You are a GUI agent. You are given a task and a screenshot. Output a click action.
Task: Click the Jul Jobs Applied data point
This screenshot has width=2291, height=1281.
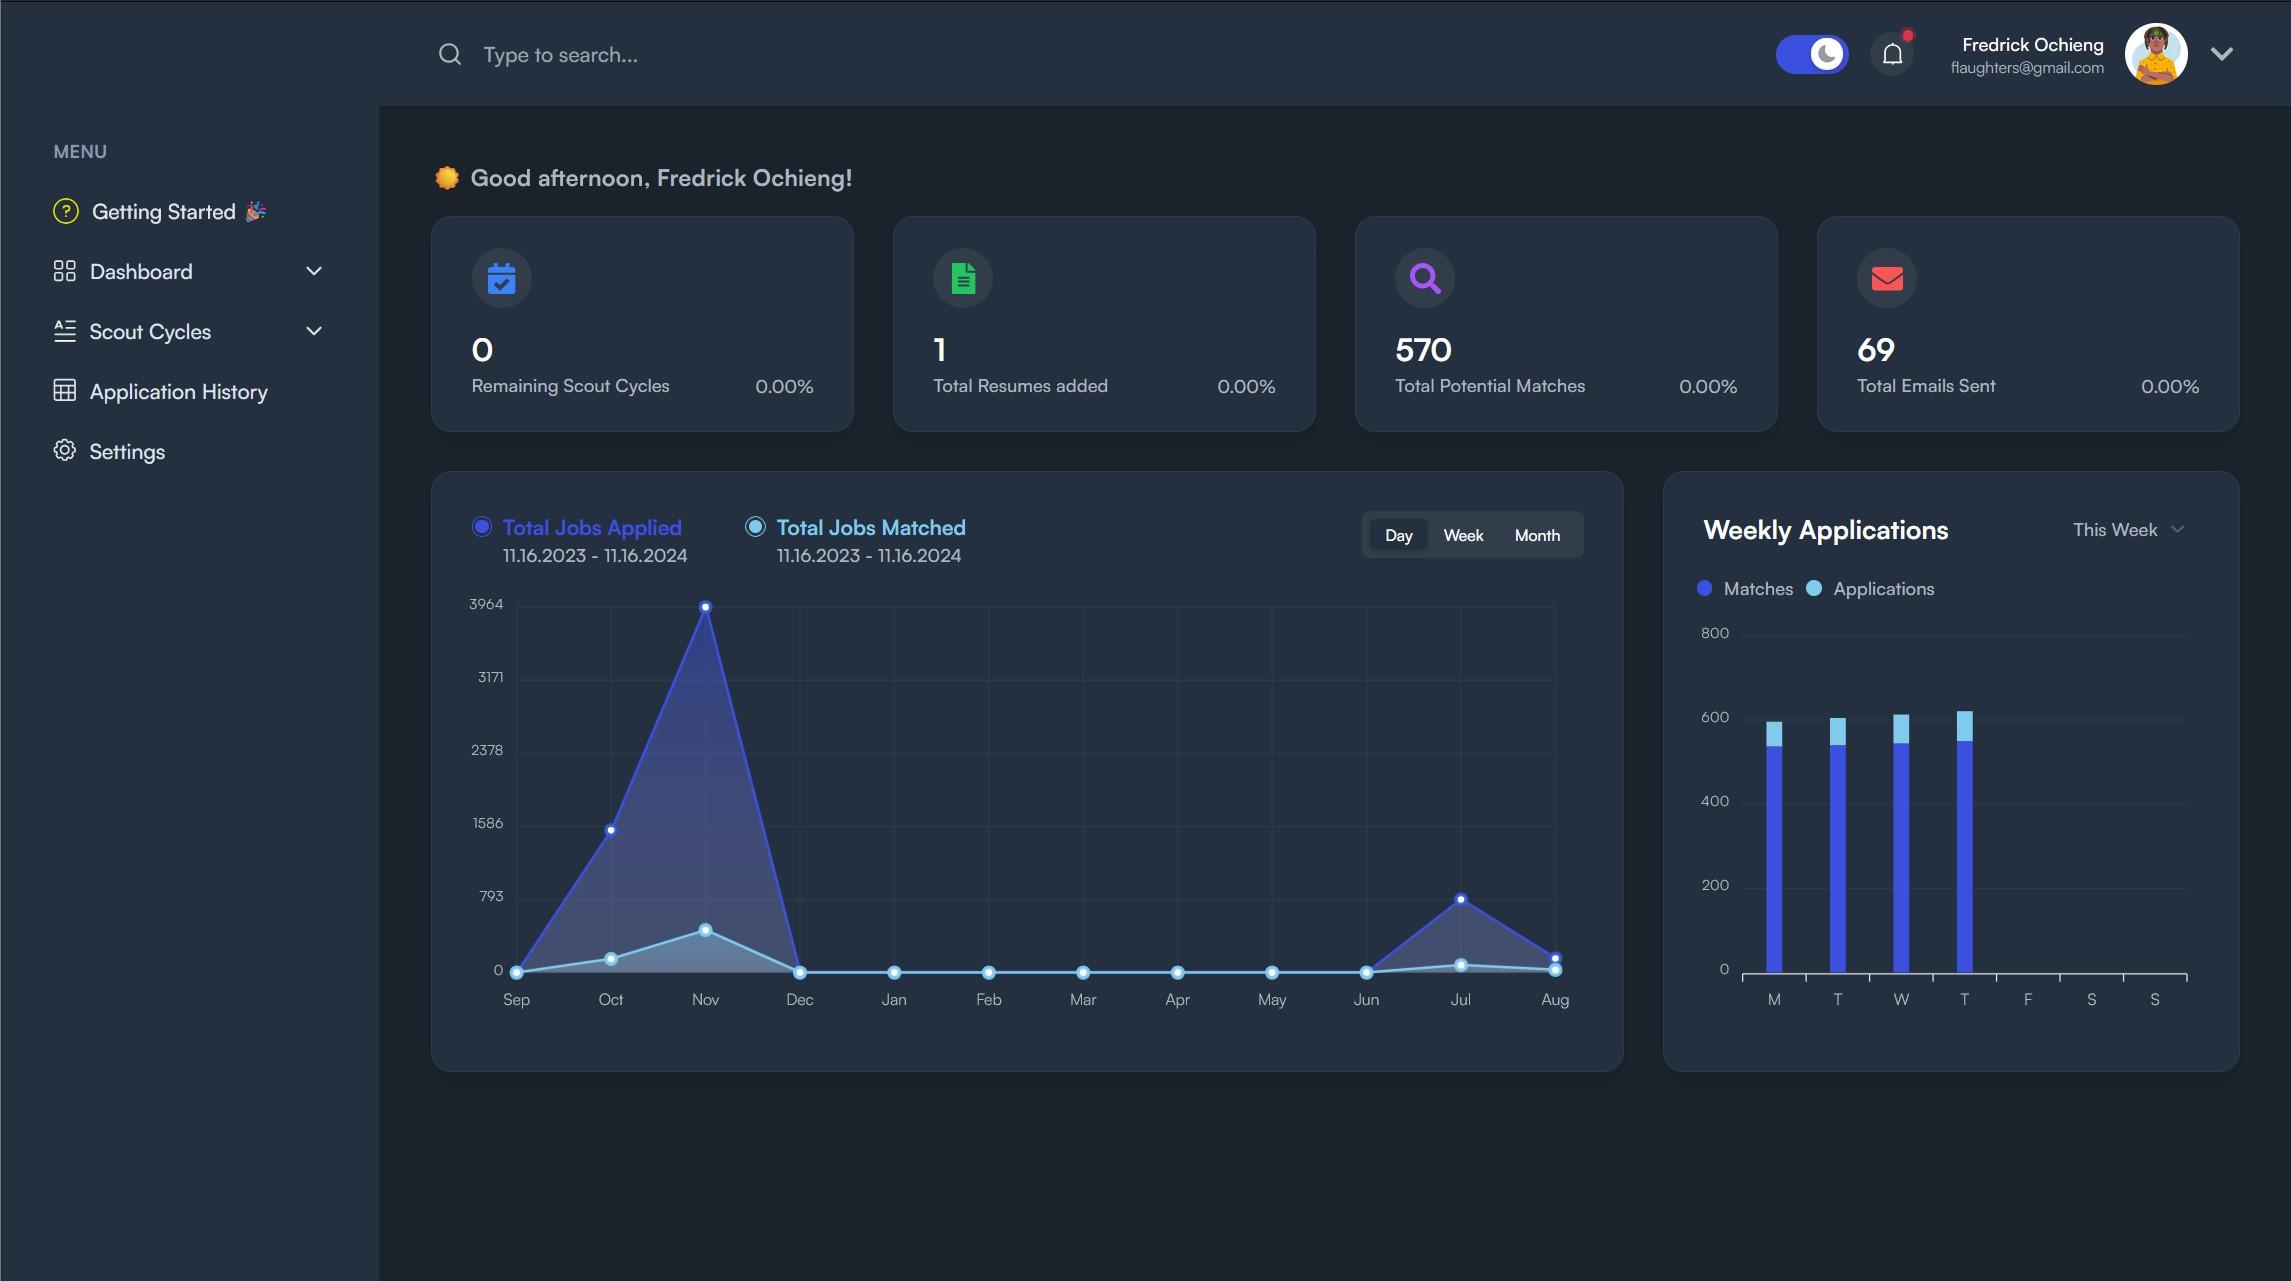1461,899
